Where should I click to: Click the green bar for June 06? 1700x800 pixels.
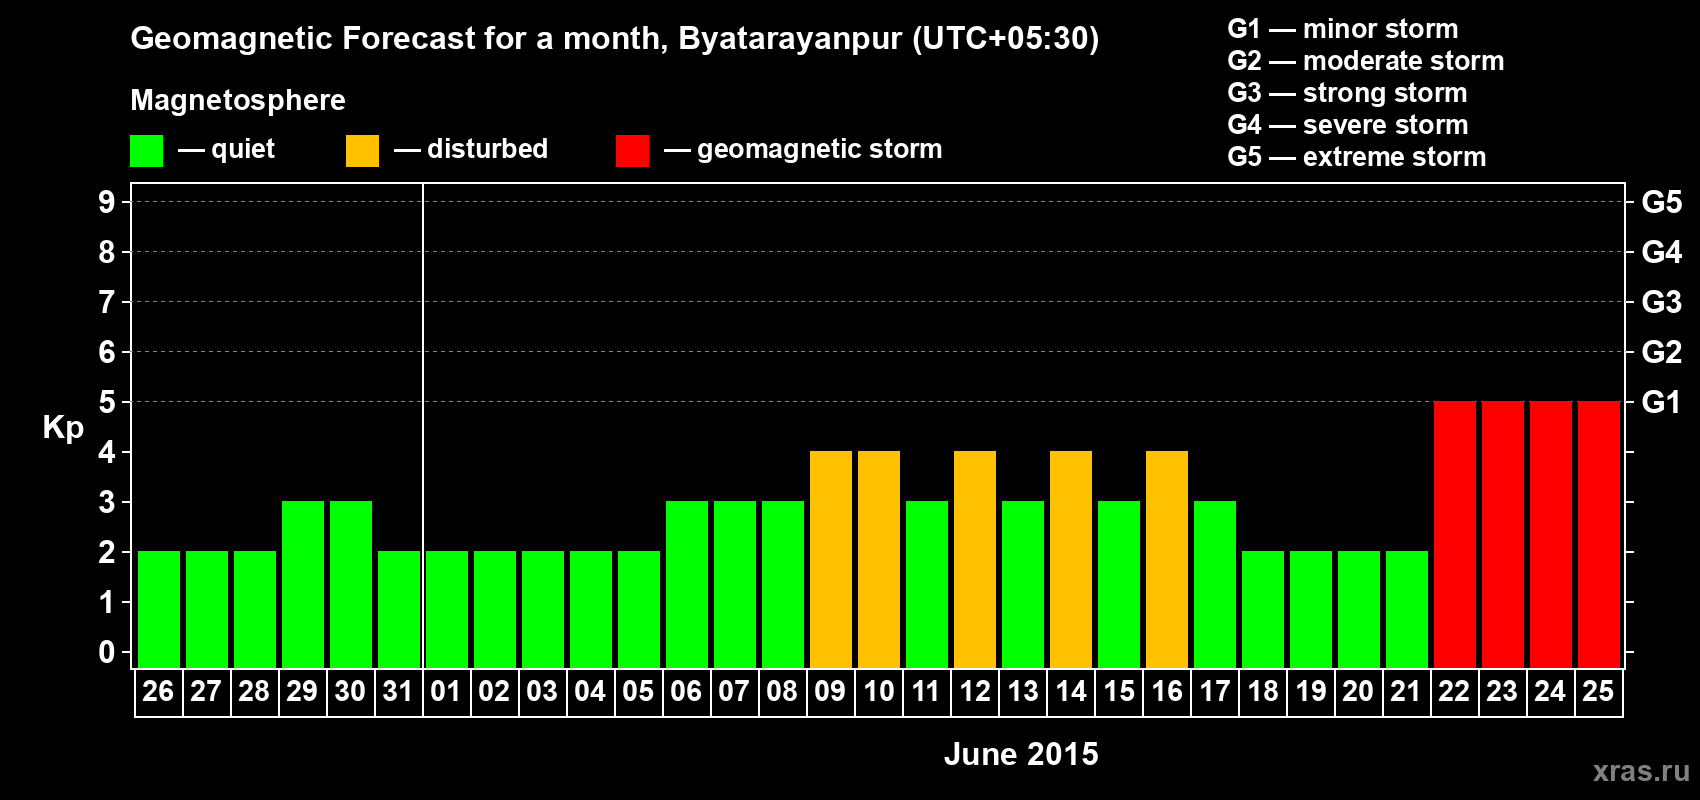tap(687, 584)
